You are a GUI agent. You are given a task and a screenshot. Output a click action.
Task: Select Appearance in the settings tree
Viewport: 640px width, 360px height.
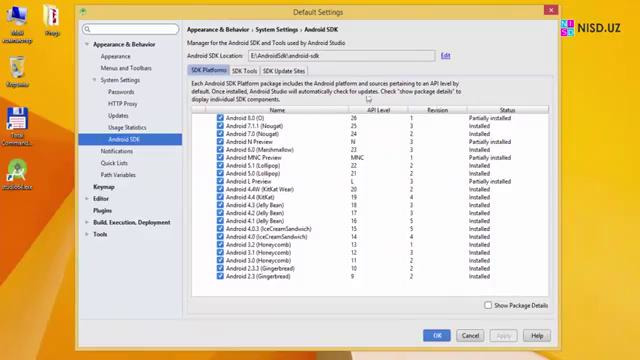click(116, 56)
